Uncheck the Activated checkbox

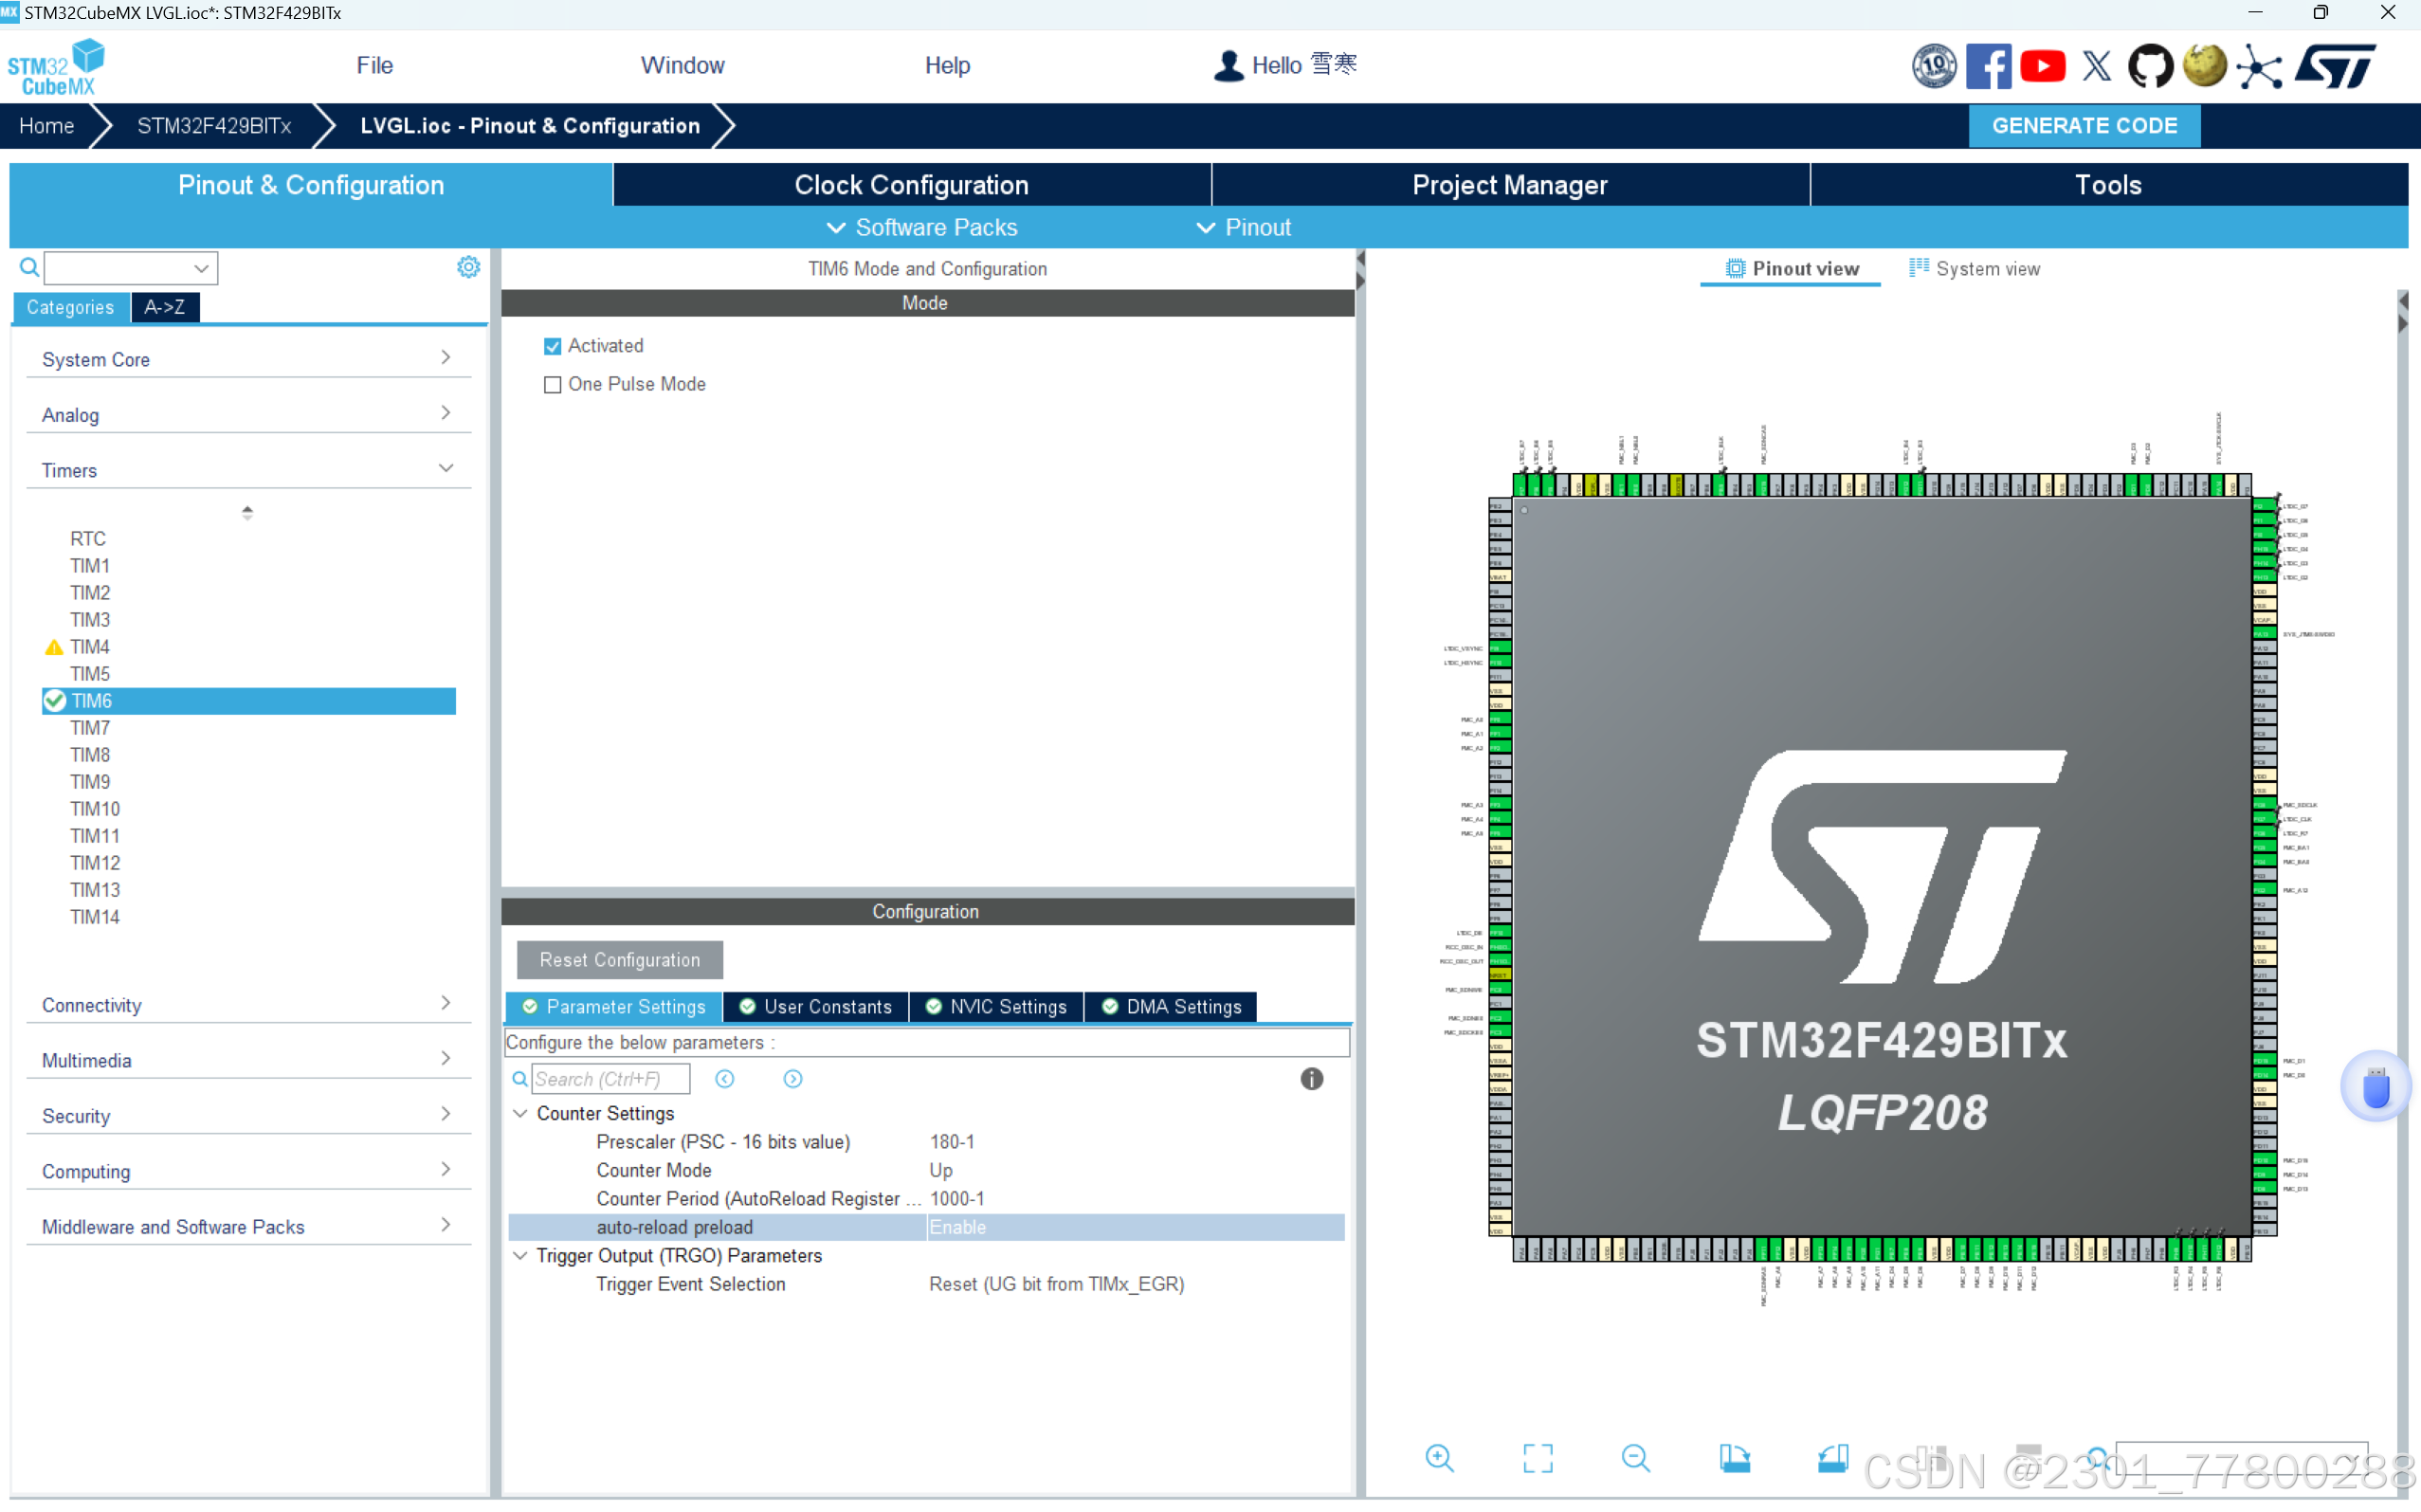(552, 346)
